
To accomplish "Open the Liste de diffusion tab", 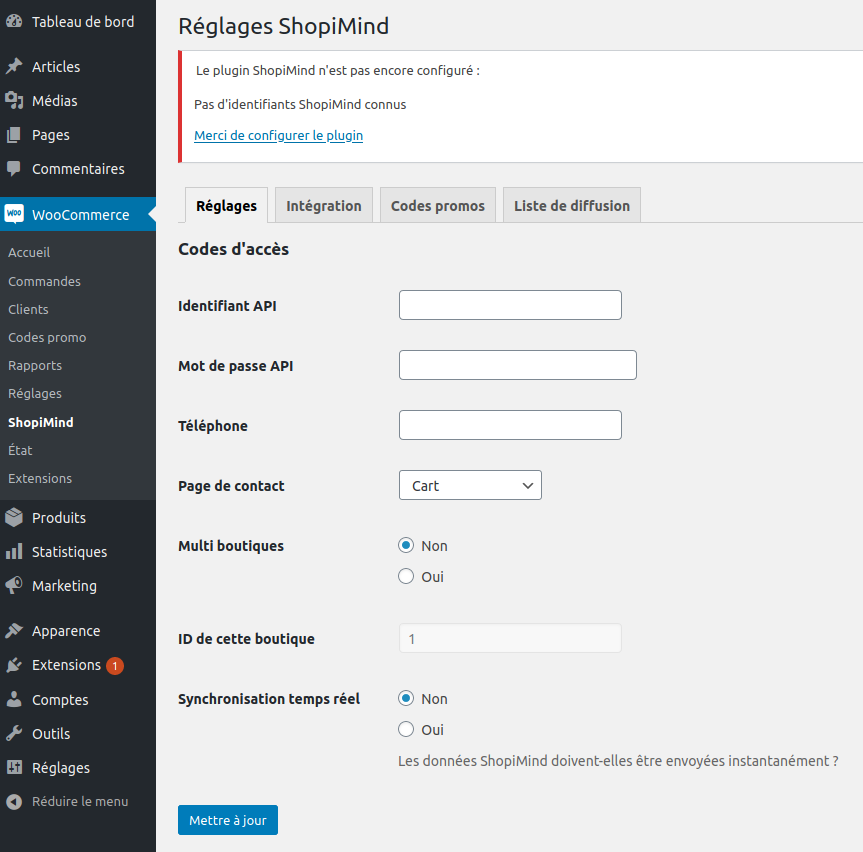I will (x=572, y=205).
